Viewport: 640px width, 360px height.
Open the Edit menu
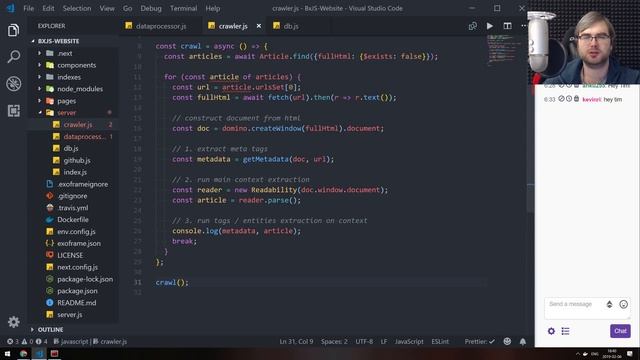coord(48,8)
